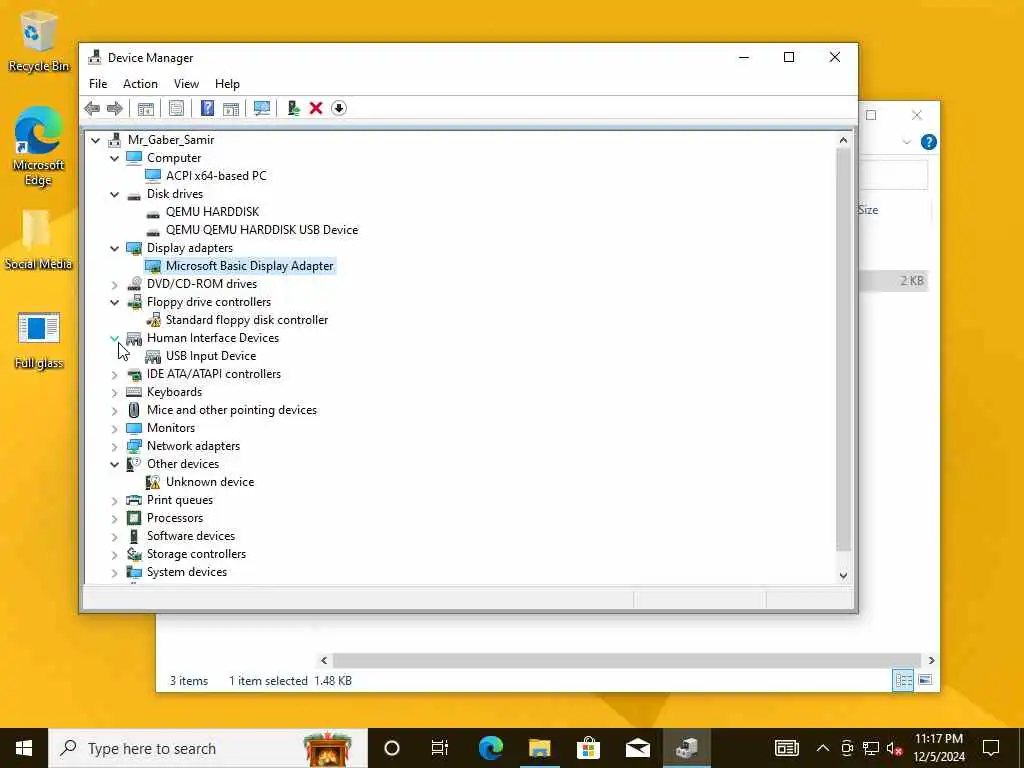Screen dimensions: 1024x768
Task: Click the Processors chip icon
Action: point(134,518)
